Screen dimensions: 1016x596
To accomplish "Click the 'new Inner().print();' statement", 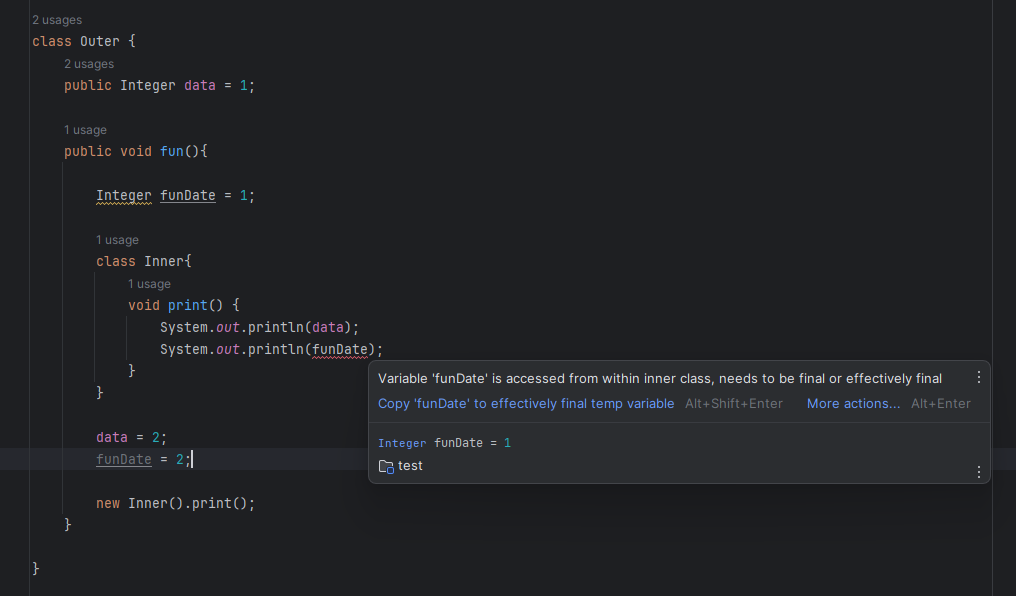I will point(176,503).
